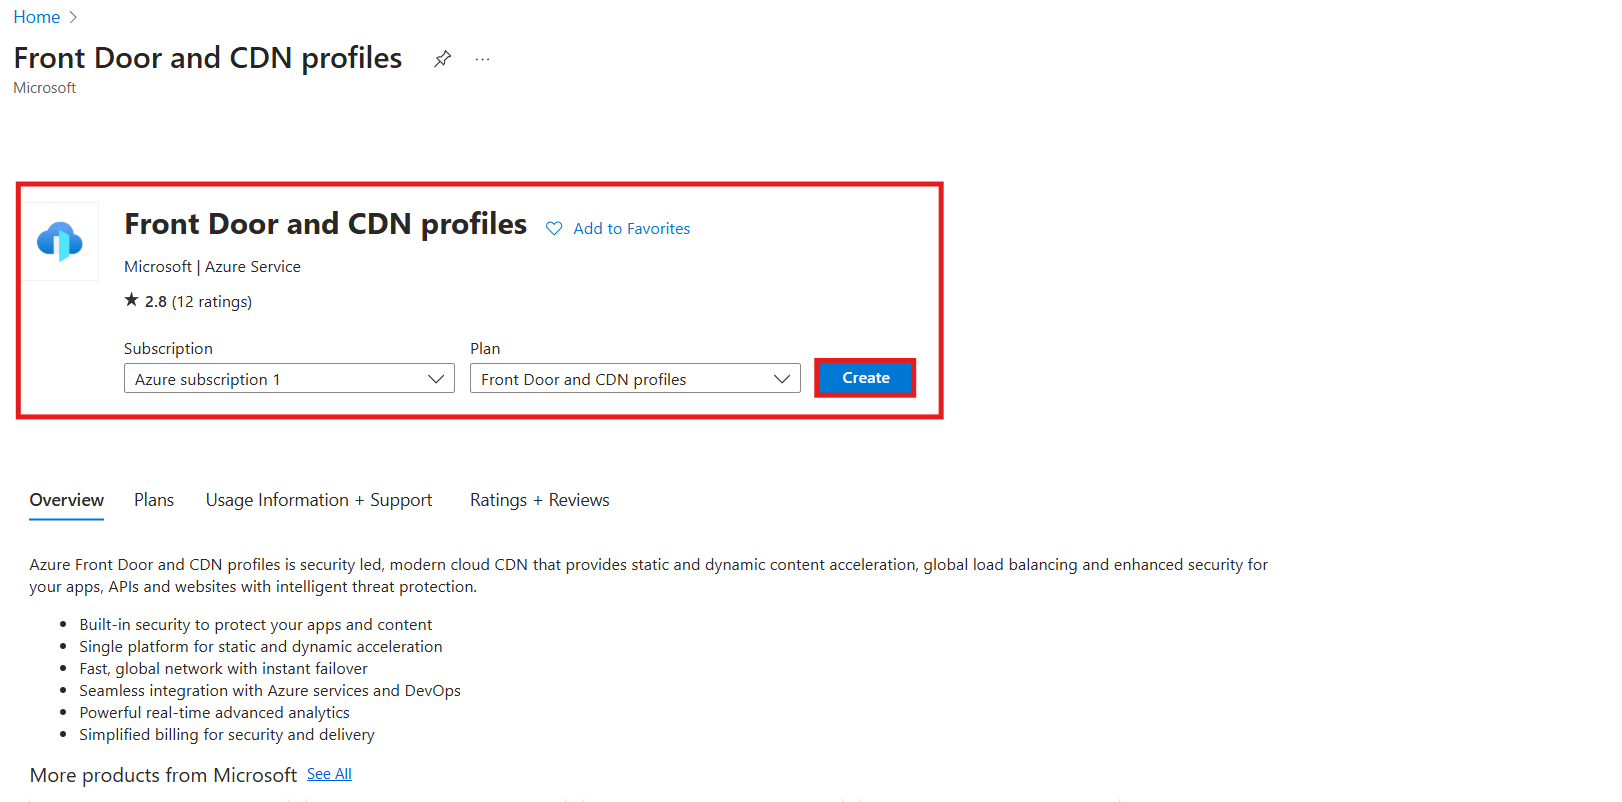This screenshot has width=1622, height=802.
Task: Add Front Door and CDN profiles to Favorites
Action: pyautogui.click(x=631, y=228)
